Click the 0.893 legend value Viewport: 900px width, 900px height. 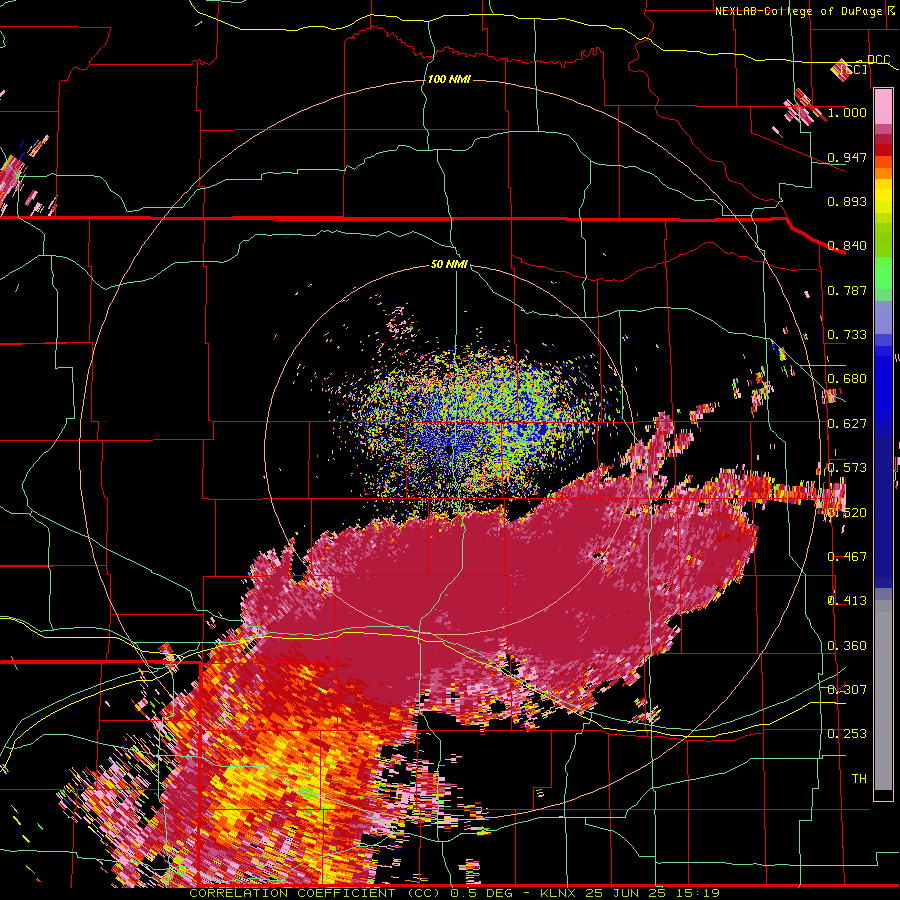(x=847, y=201)
